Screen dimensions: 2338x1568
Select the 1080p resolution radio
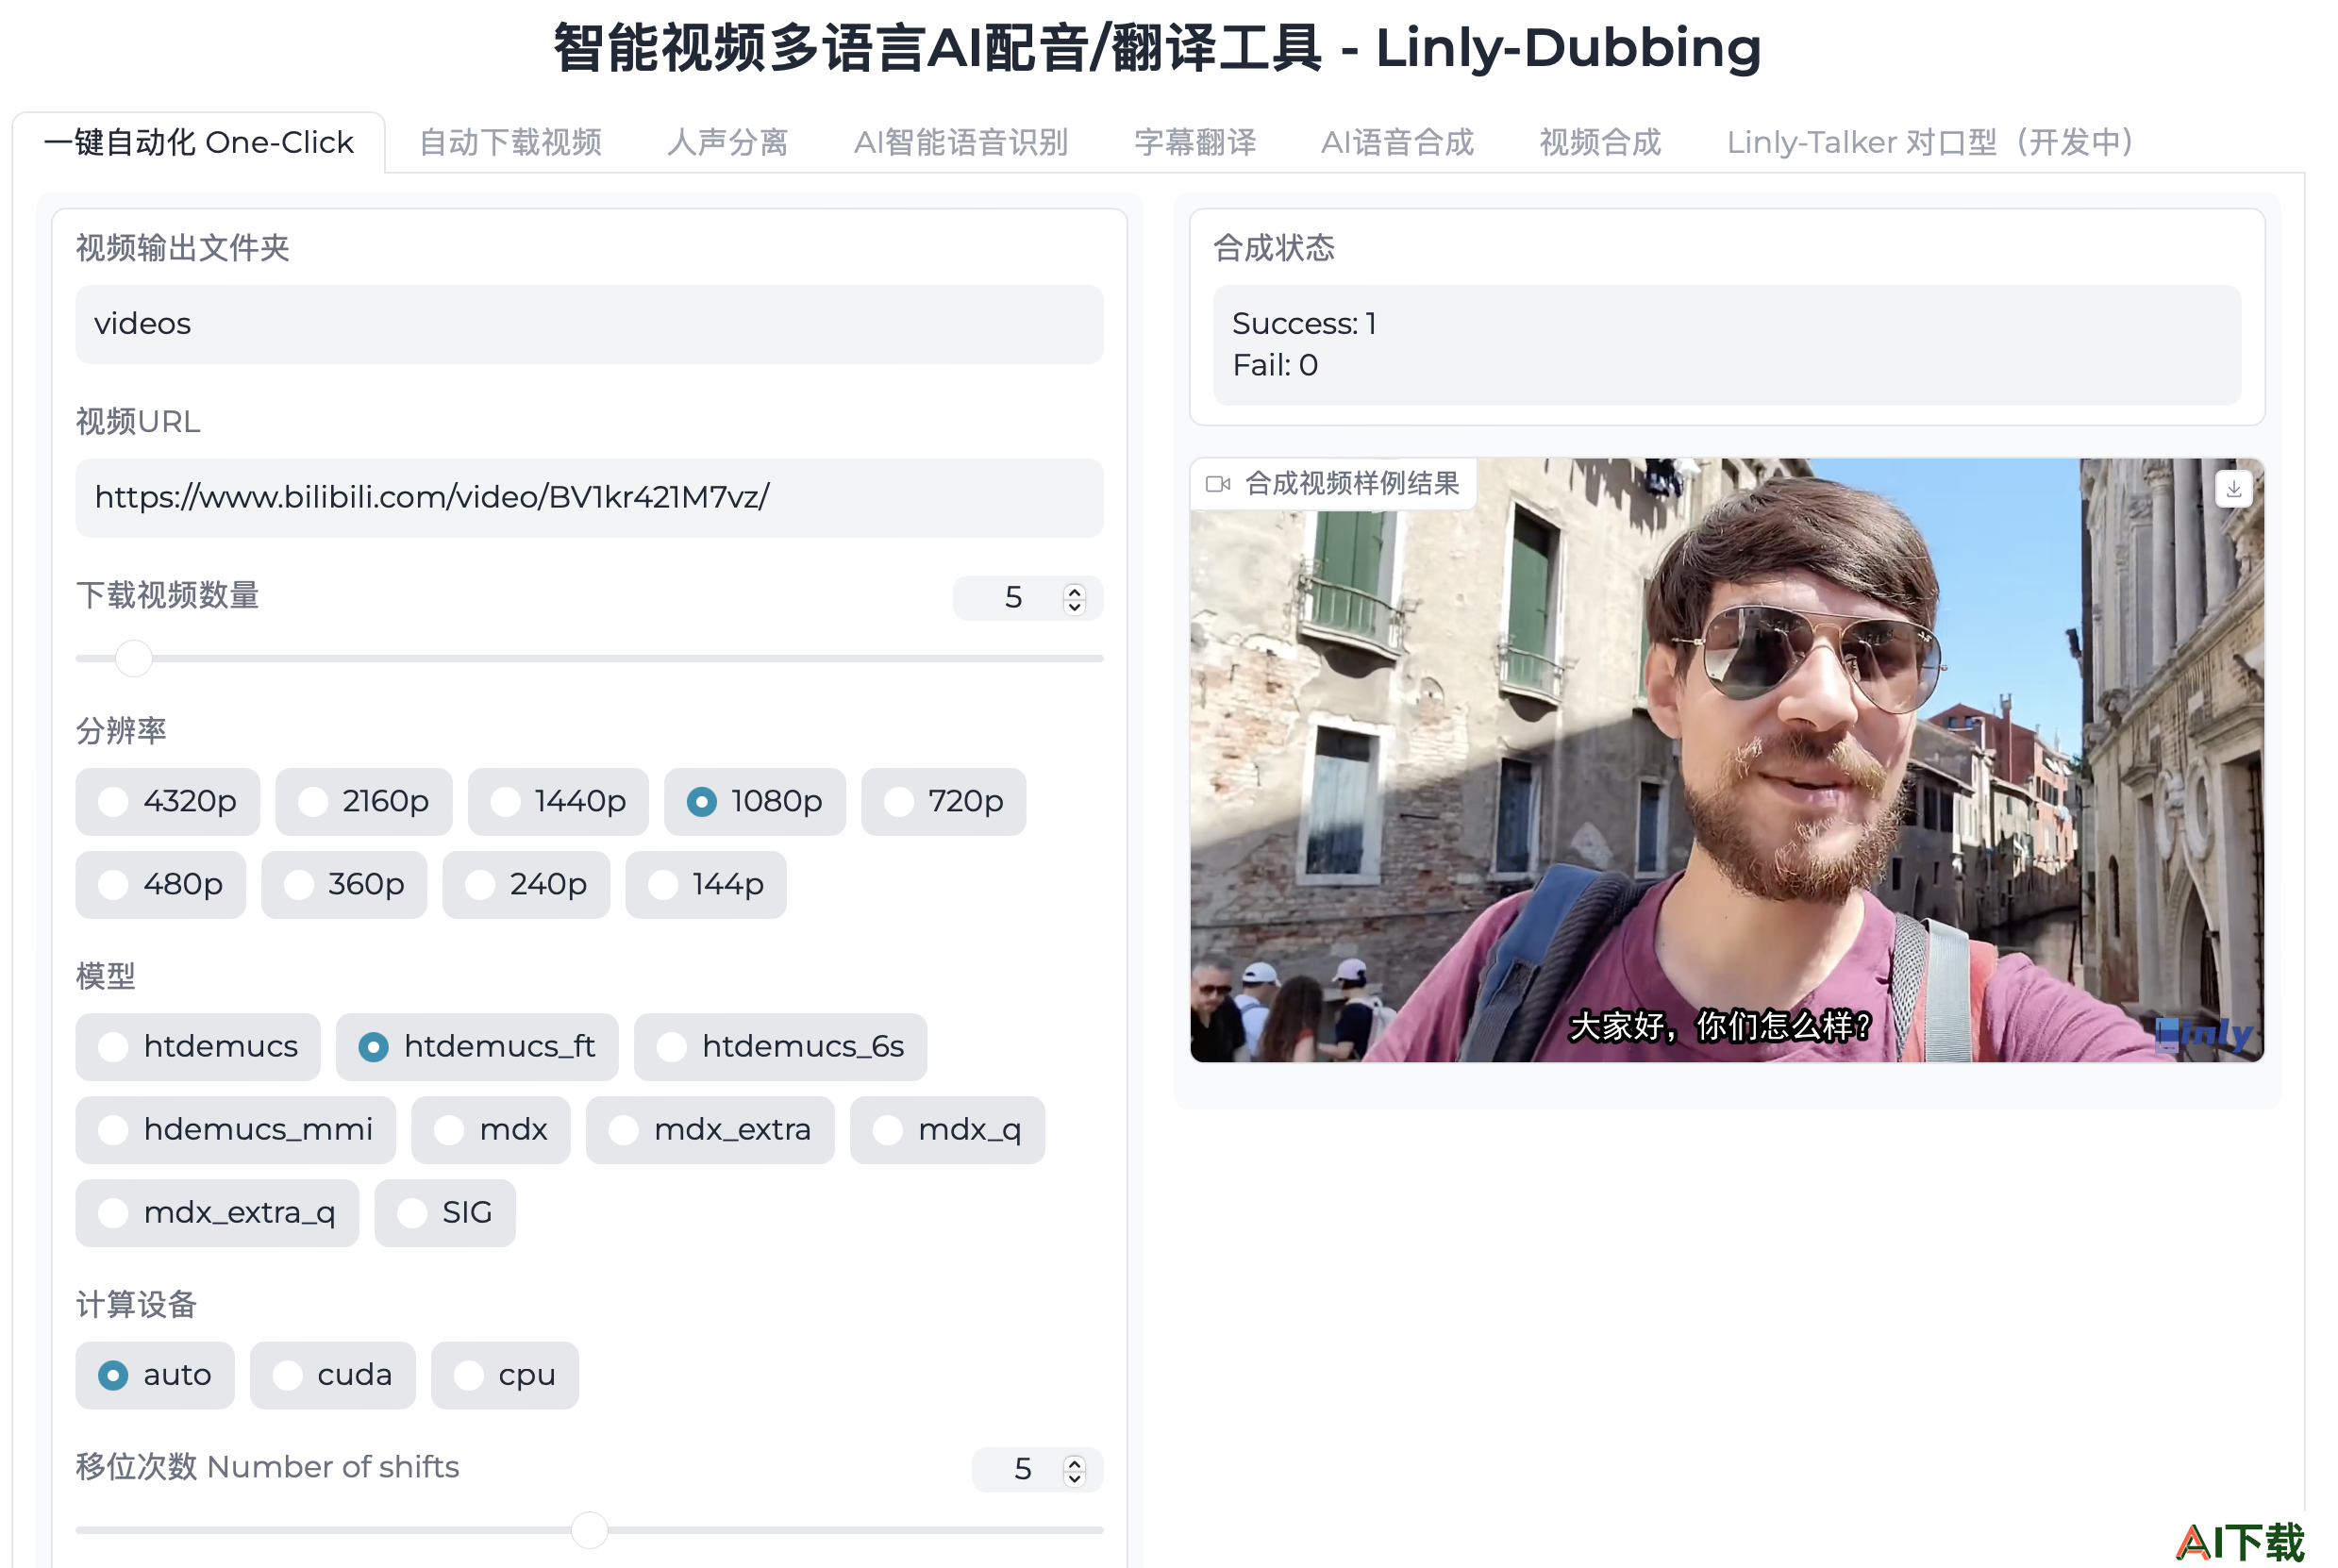point(755,802)
